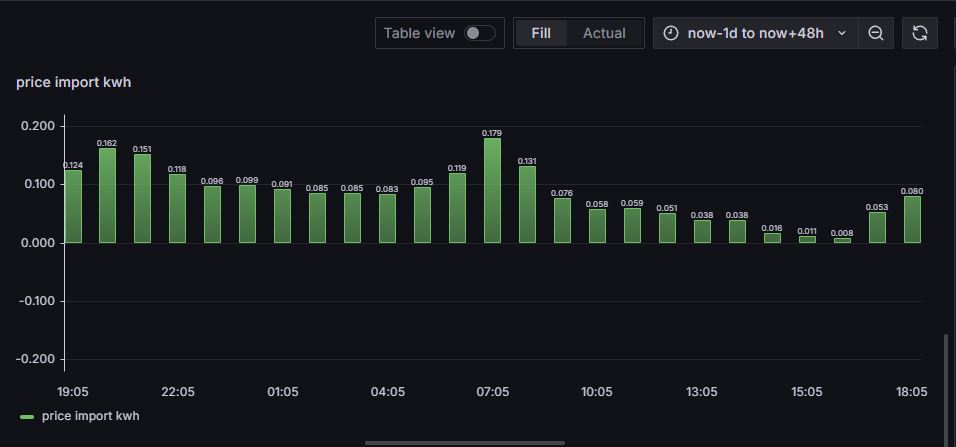The image size is (956, 447).
Task: Click the last bar labeled 0.080
Action: (x=912, y=220)
